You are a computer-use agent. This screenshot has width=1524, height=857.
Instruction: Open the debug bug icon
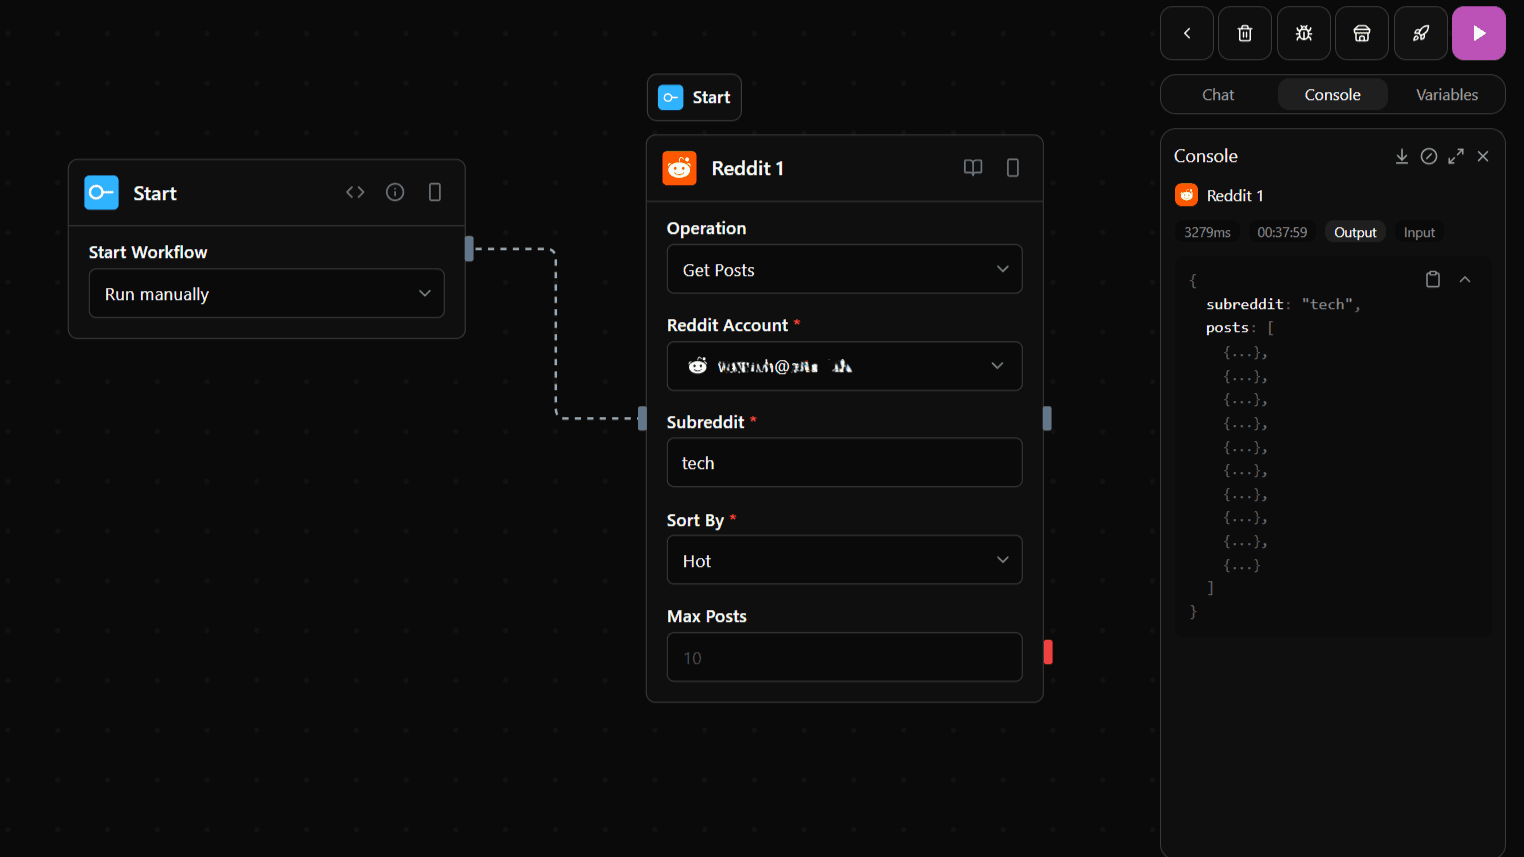[1303, 33]
